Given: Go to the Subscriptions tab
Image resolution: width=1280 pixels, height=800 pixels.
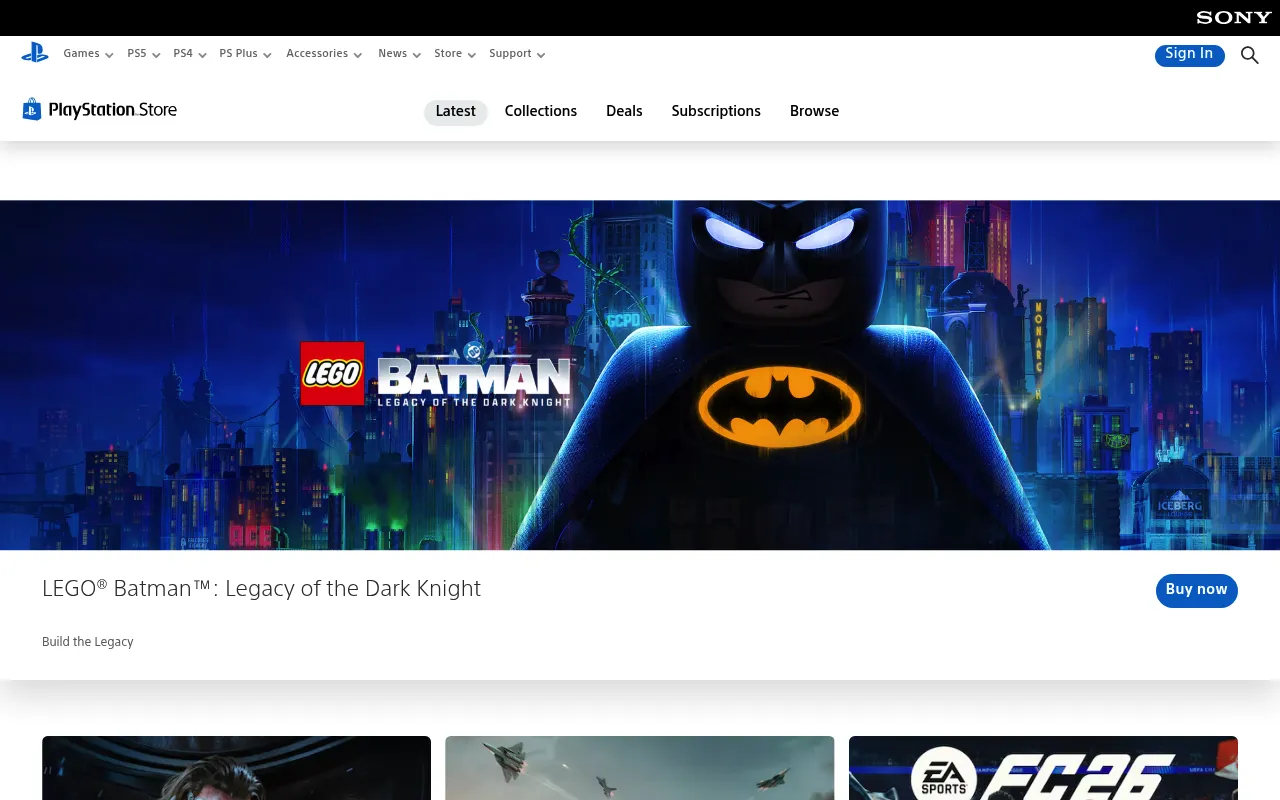Looking at the screenshot, I should [x=716, y=112].
